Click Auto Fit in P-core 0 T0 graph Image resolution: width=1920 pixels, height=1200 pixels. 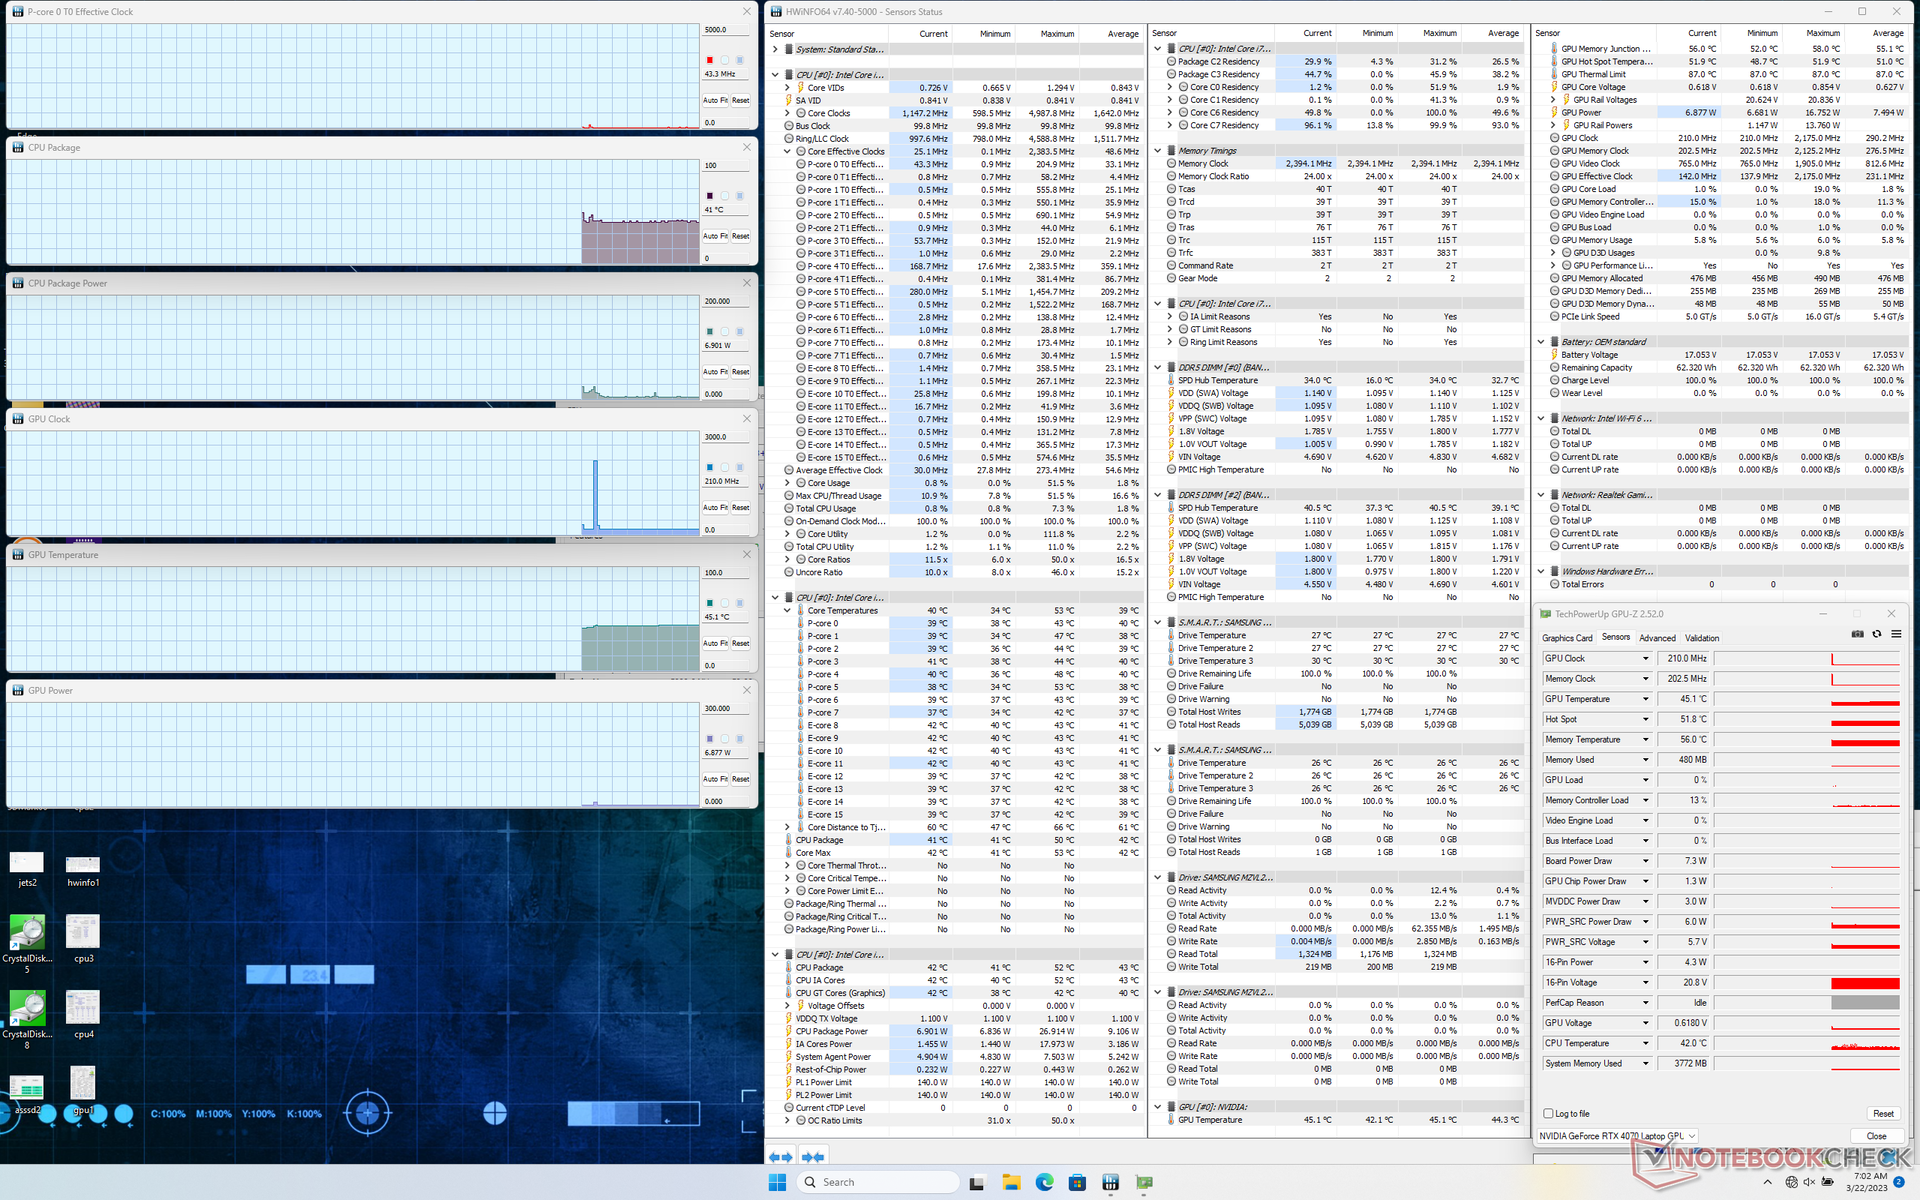coord(715,100)
